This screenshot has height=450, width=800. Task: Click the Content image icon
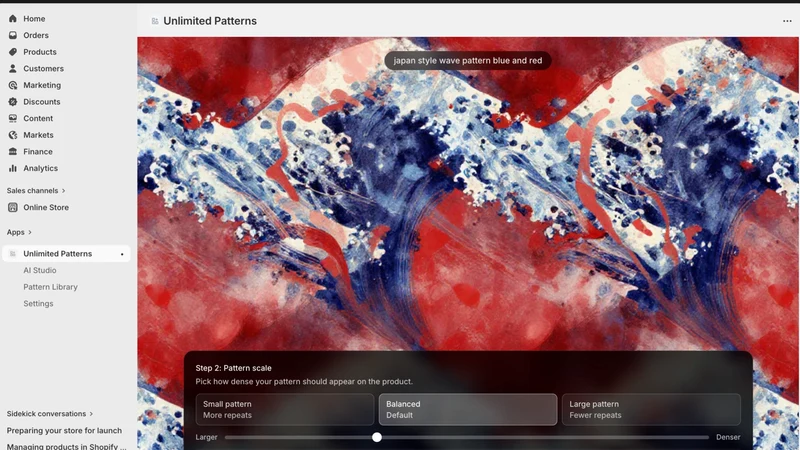pos(13,118)
